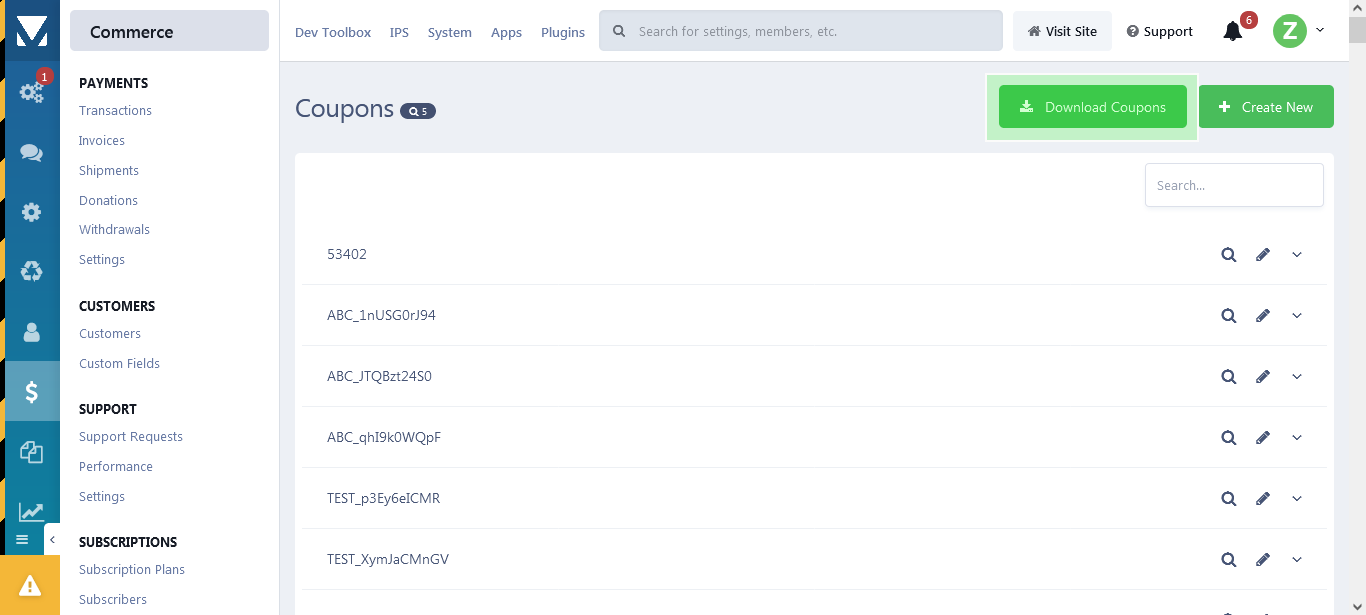Click the yellow warning triangle icon
This screenshot has height=615, width=1366.
point(30,585)
